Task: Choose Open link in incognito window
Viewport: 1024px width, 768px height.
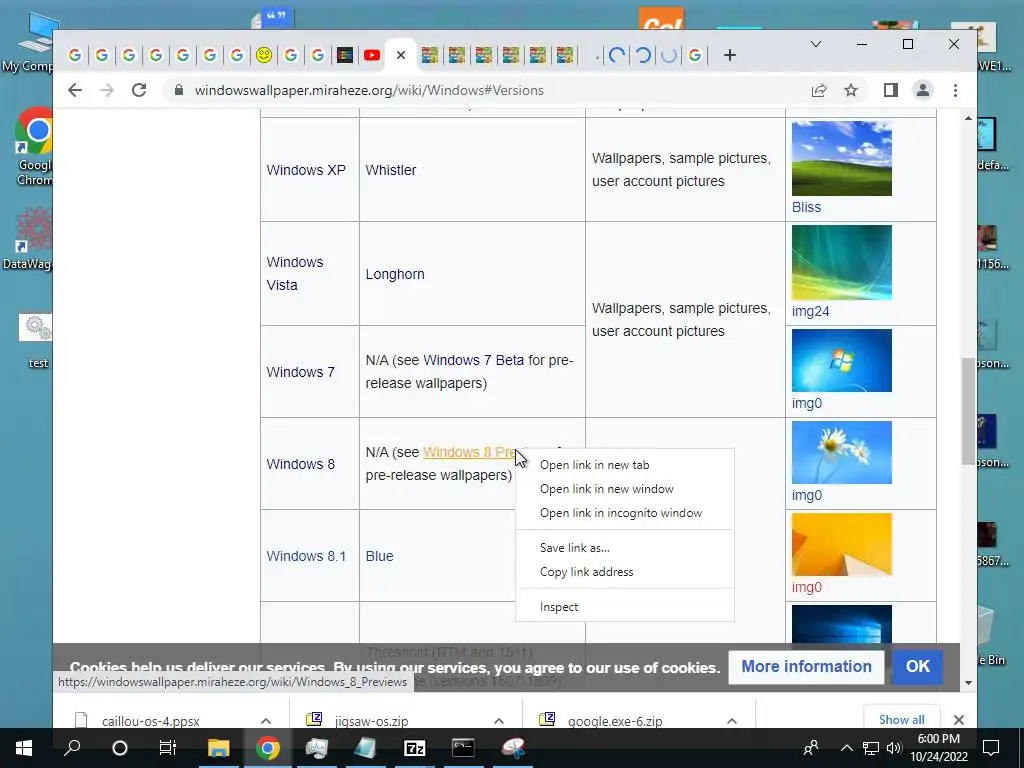Action: [x=625, y=513]
